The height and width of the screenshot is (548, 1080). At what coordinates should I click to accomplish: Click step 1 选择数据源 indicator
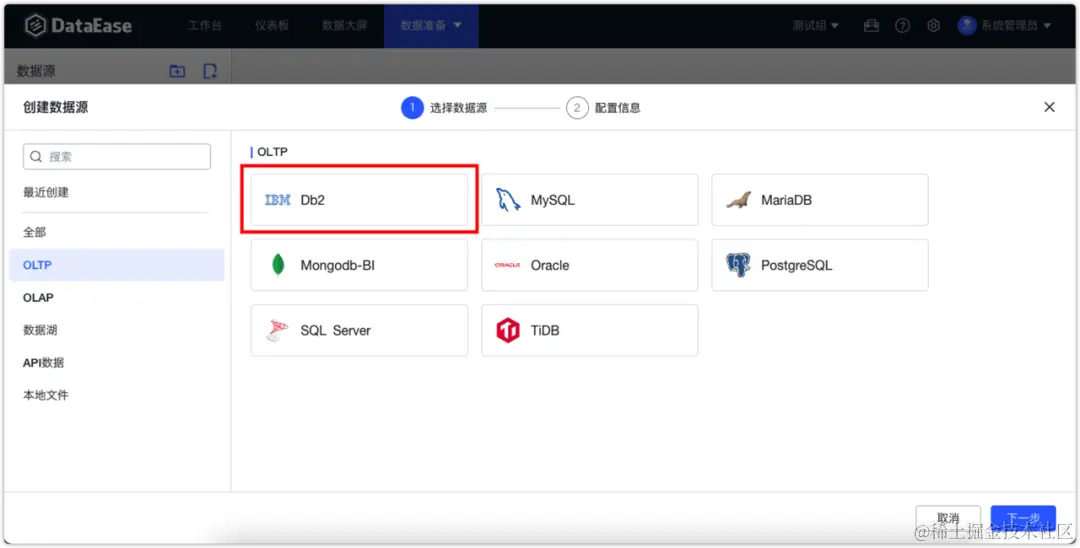(444, 107)
